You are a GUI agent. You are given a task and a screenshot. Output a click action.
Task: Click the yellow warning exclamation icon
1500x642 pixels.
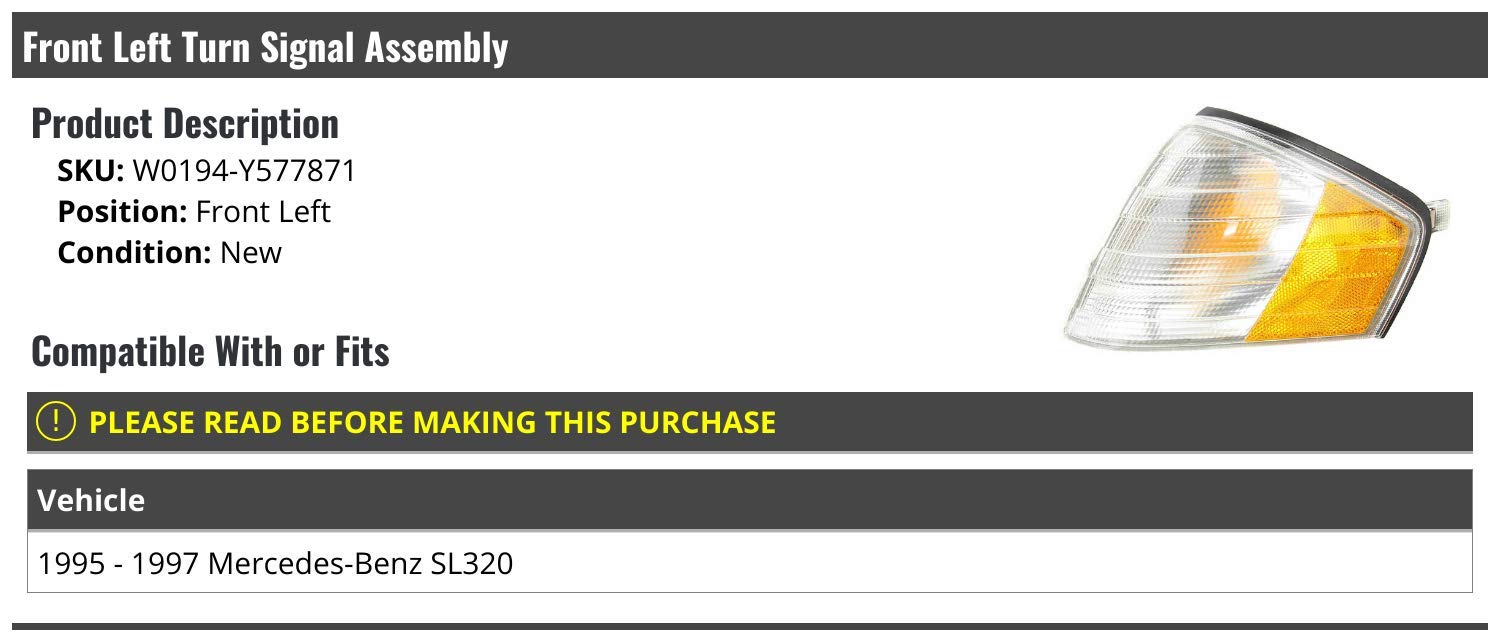pyautogui.click(x=56, y=421)
